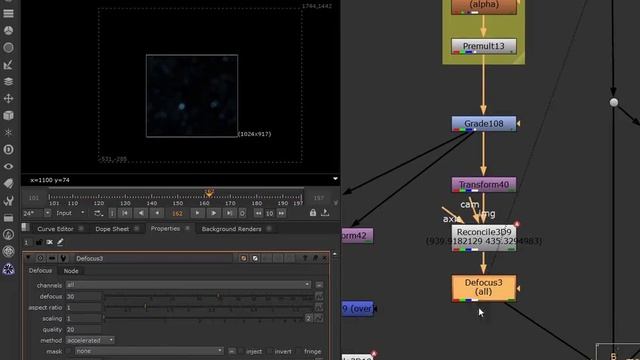Select the Defocus tab of Defocus3
The image size is (640, 360).
click(40, 271)
